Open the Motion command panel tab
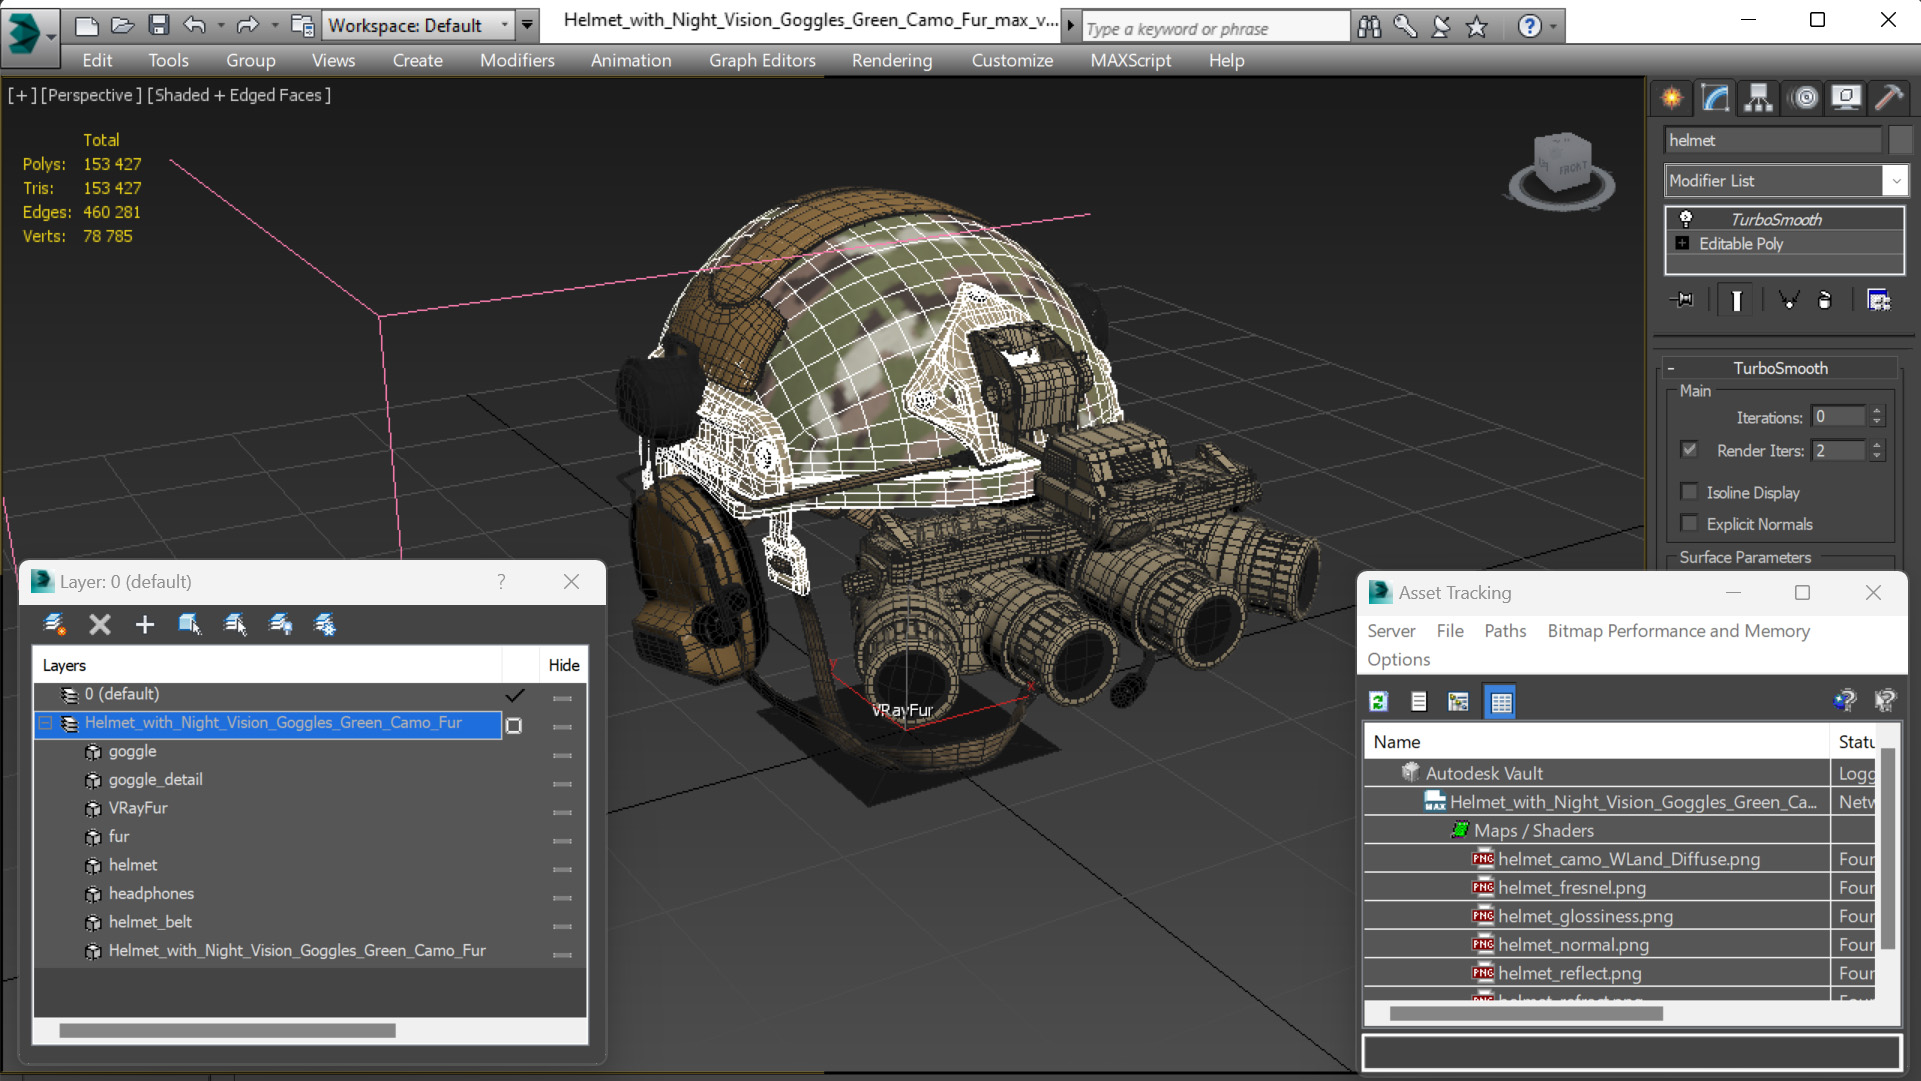Image resolution: width=1921 pixels, height=1081 pixels. click(1805, 97)
